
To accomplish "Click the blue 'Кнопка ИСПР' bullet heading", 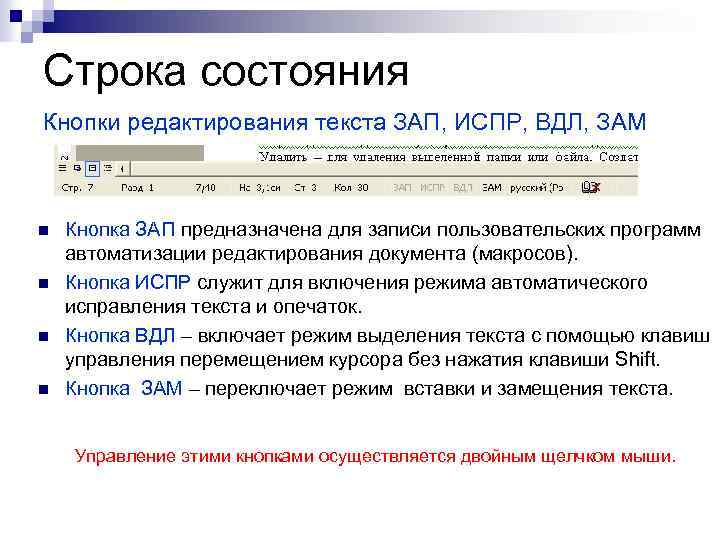I will coord(128,282).
